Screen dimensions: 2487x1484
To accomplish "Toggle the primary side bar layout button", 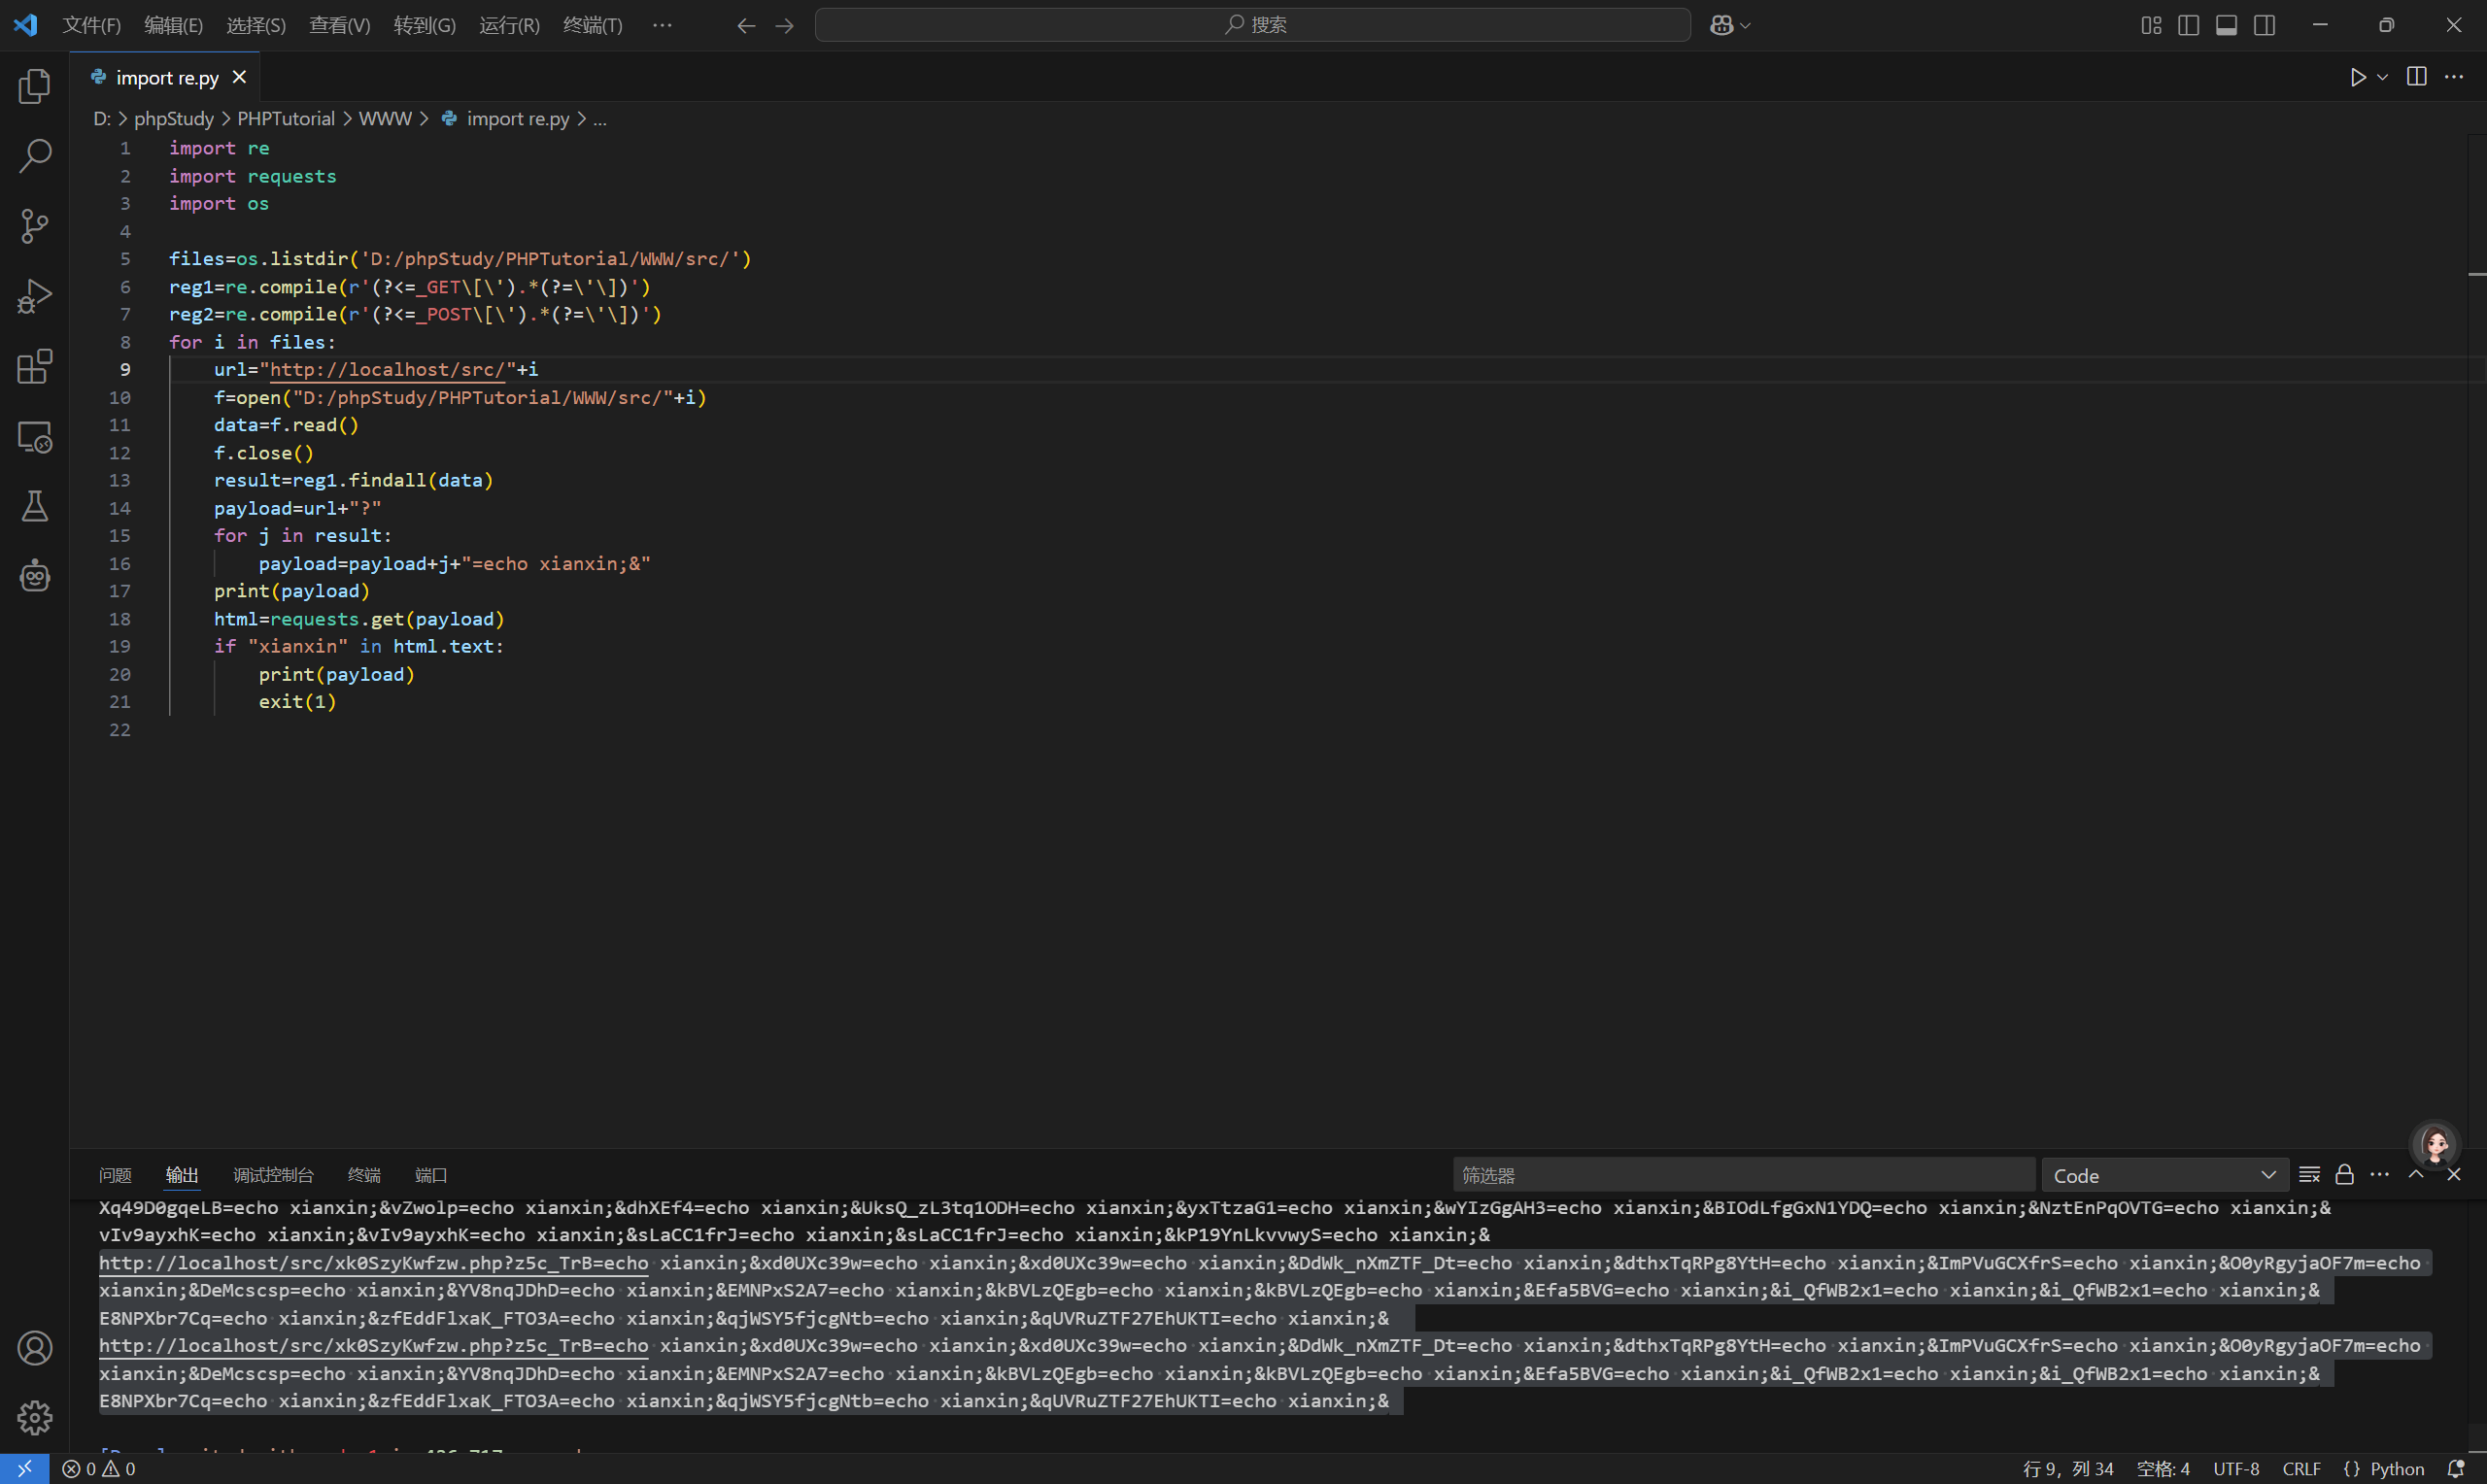I will tap(2188, 25).
